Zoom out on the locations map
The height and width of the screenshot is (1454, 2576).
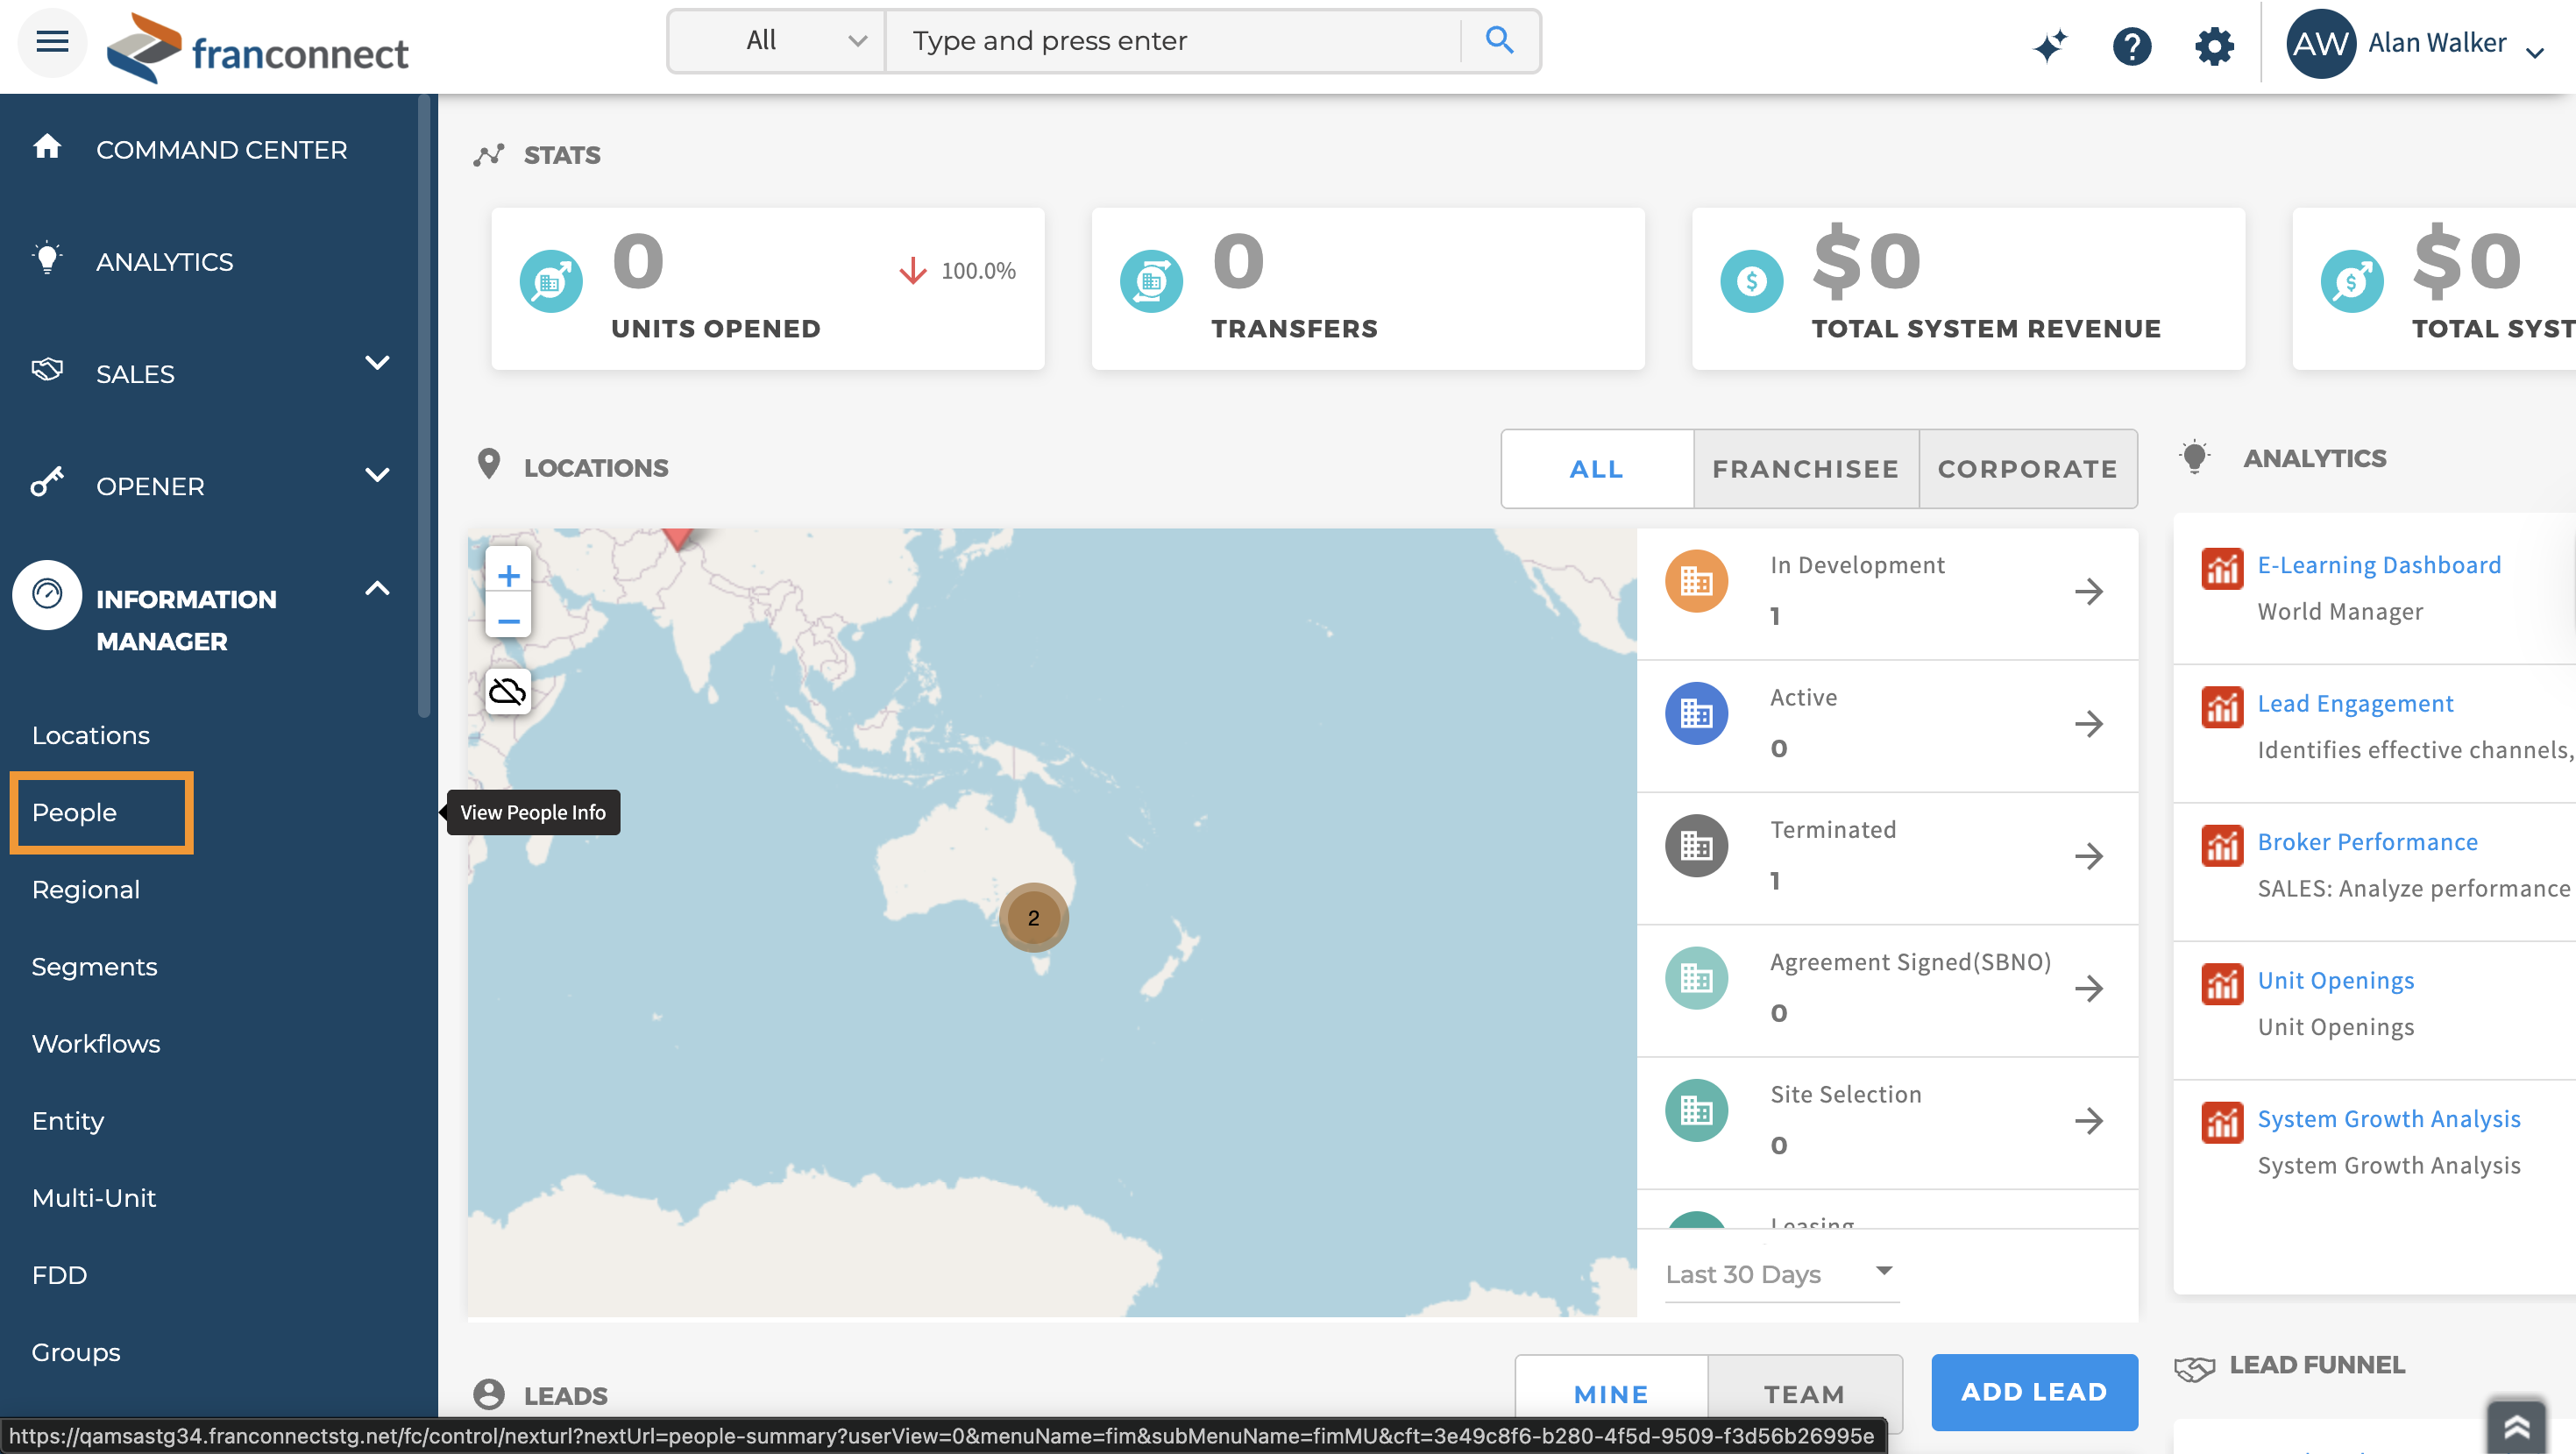(508, 621)
